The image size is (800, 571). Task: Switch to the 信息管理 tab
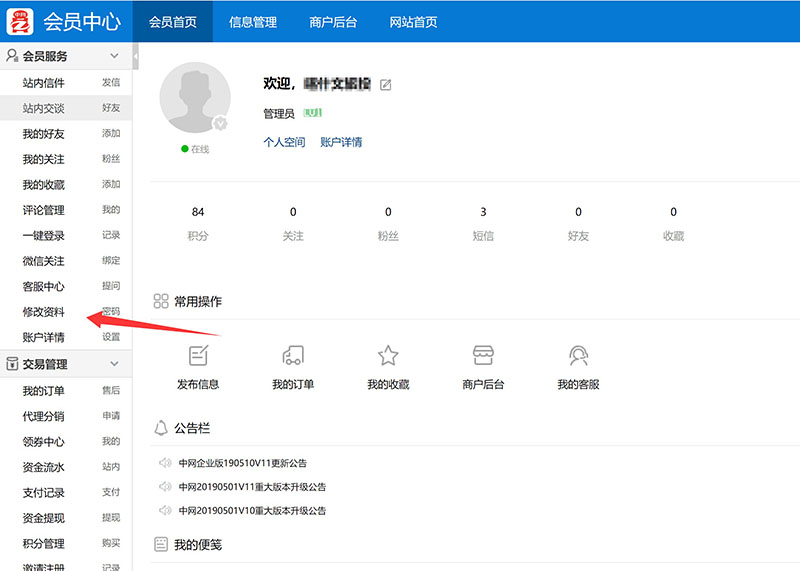(x=253, y=22)
